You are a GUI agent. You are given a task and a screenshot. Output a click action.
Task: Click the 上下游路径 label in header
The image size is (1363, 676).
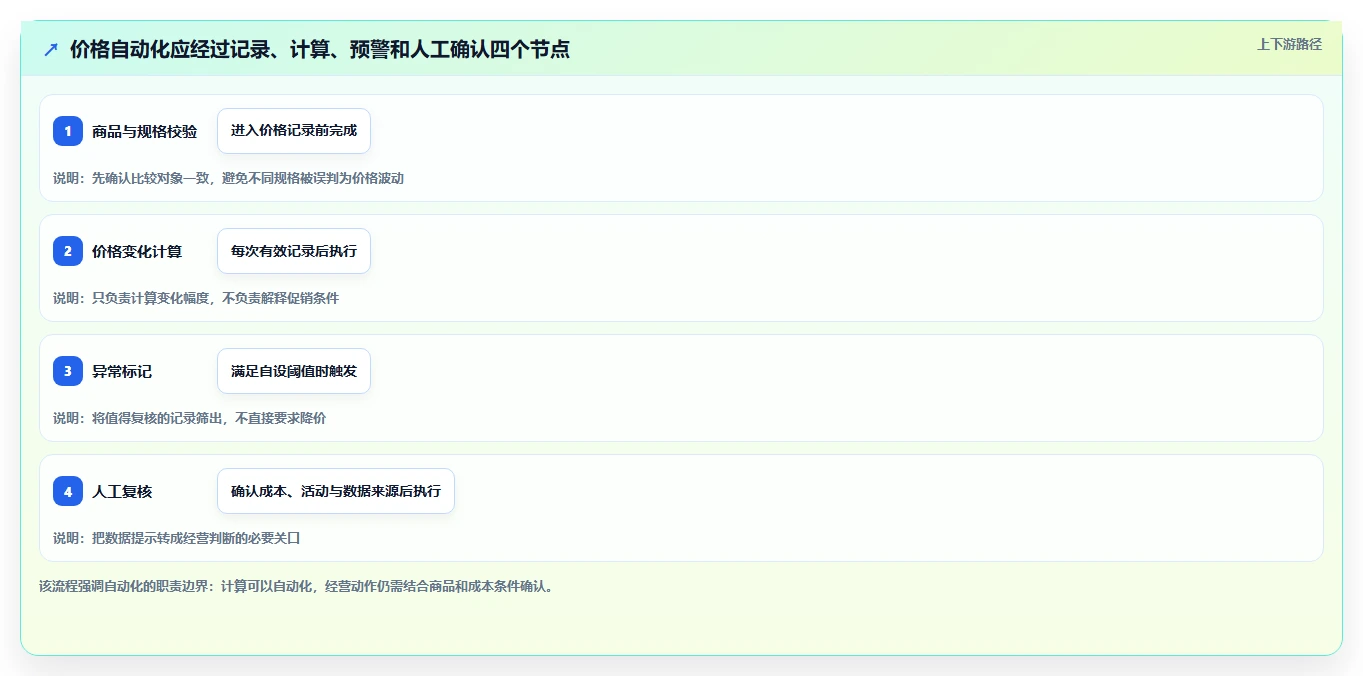[1289, 44]
